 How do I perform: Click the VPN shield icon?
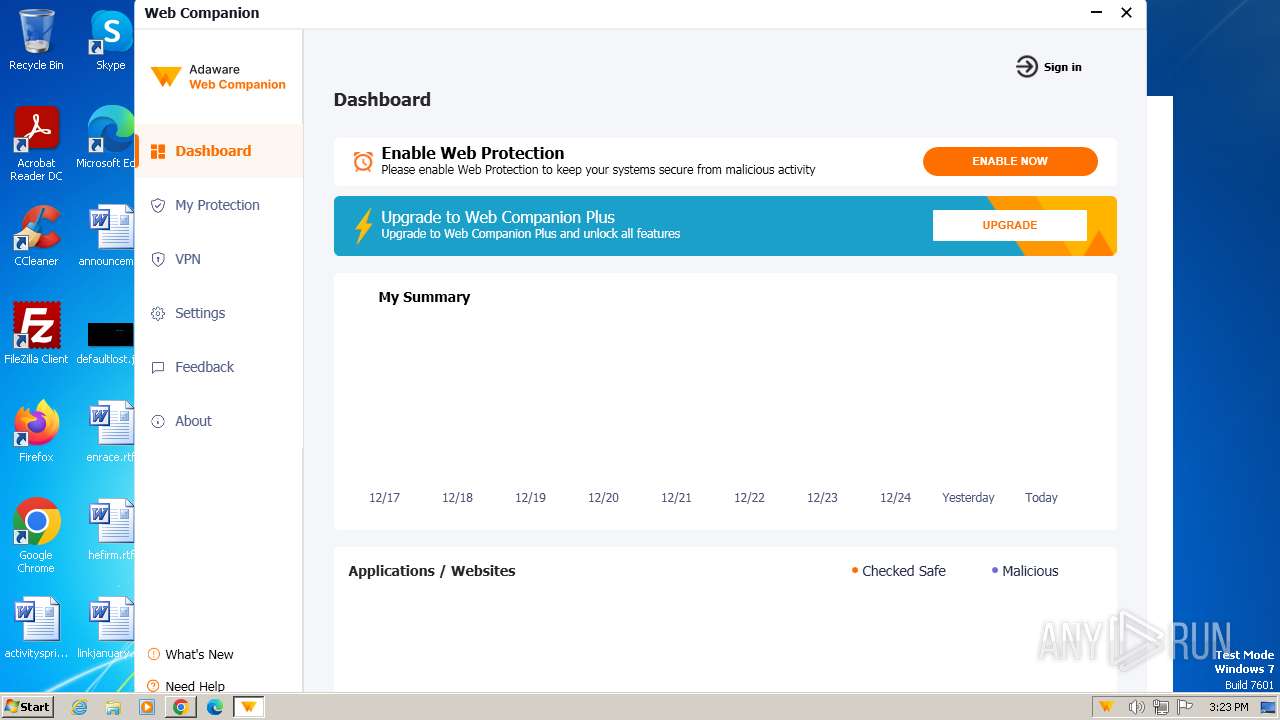coord(158,259)
